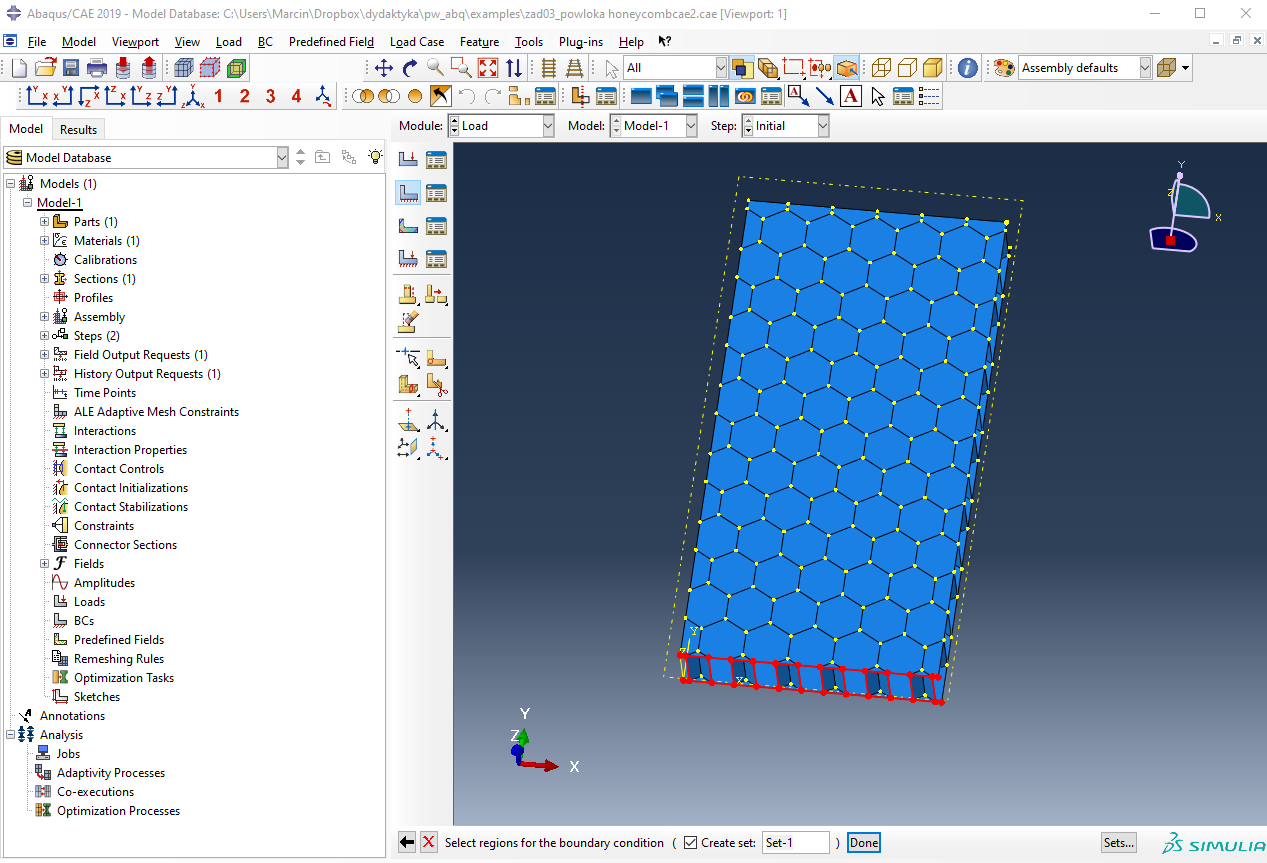Toggle the lightbulb filter in model tree
The width and height of the screenshot is (1267, 863).
click(375, 157)
